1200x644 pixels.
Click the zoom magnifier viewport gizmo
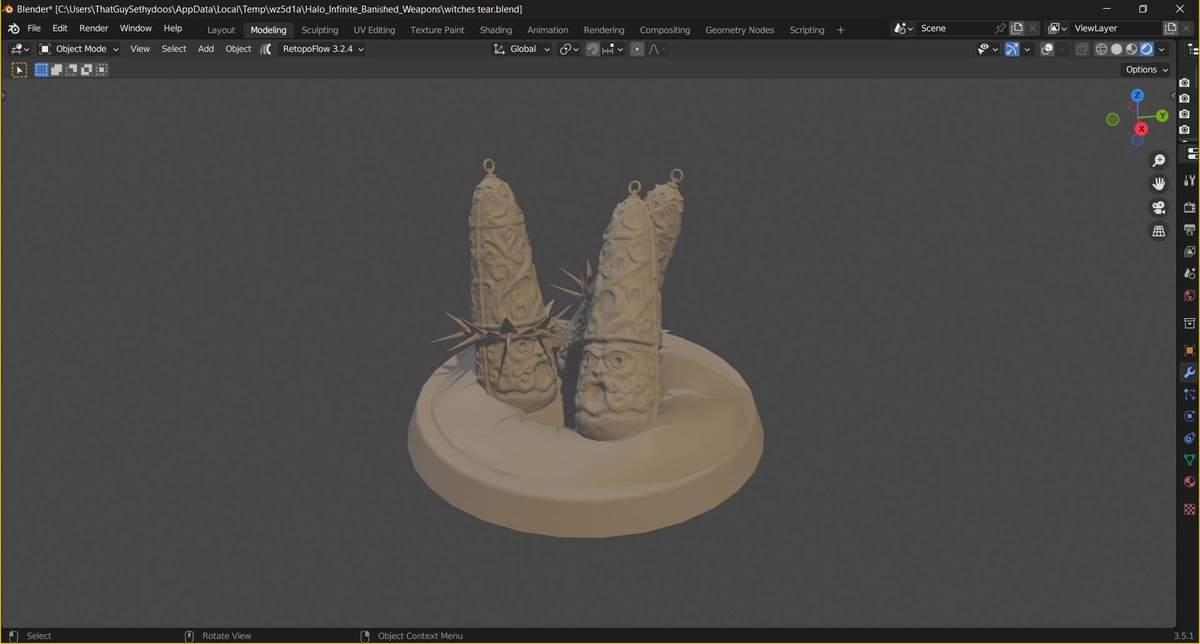tap(1159, 161)
